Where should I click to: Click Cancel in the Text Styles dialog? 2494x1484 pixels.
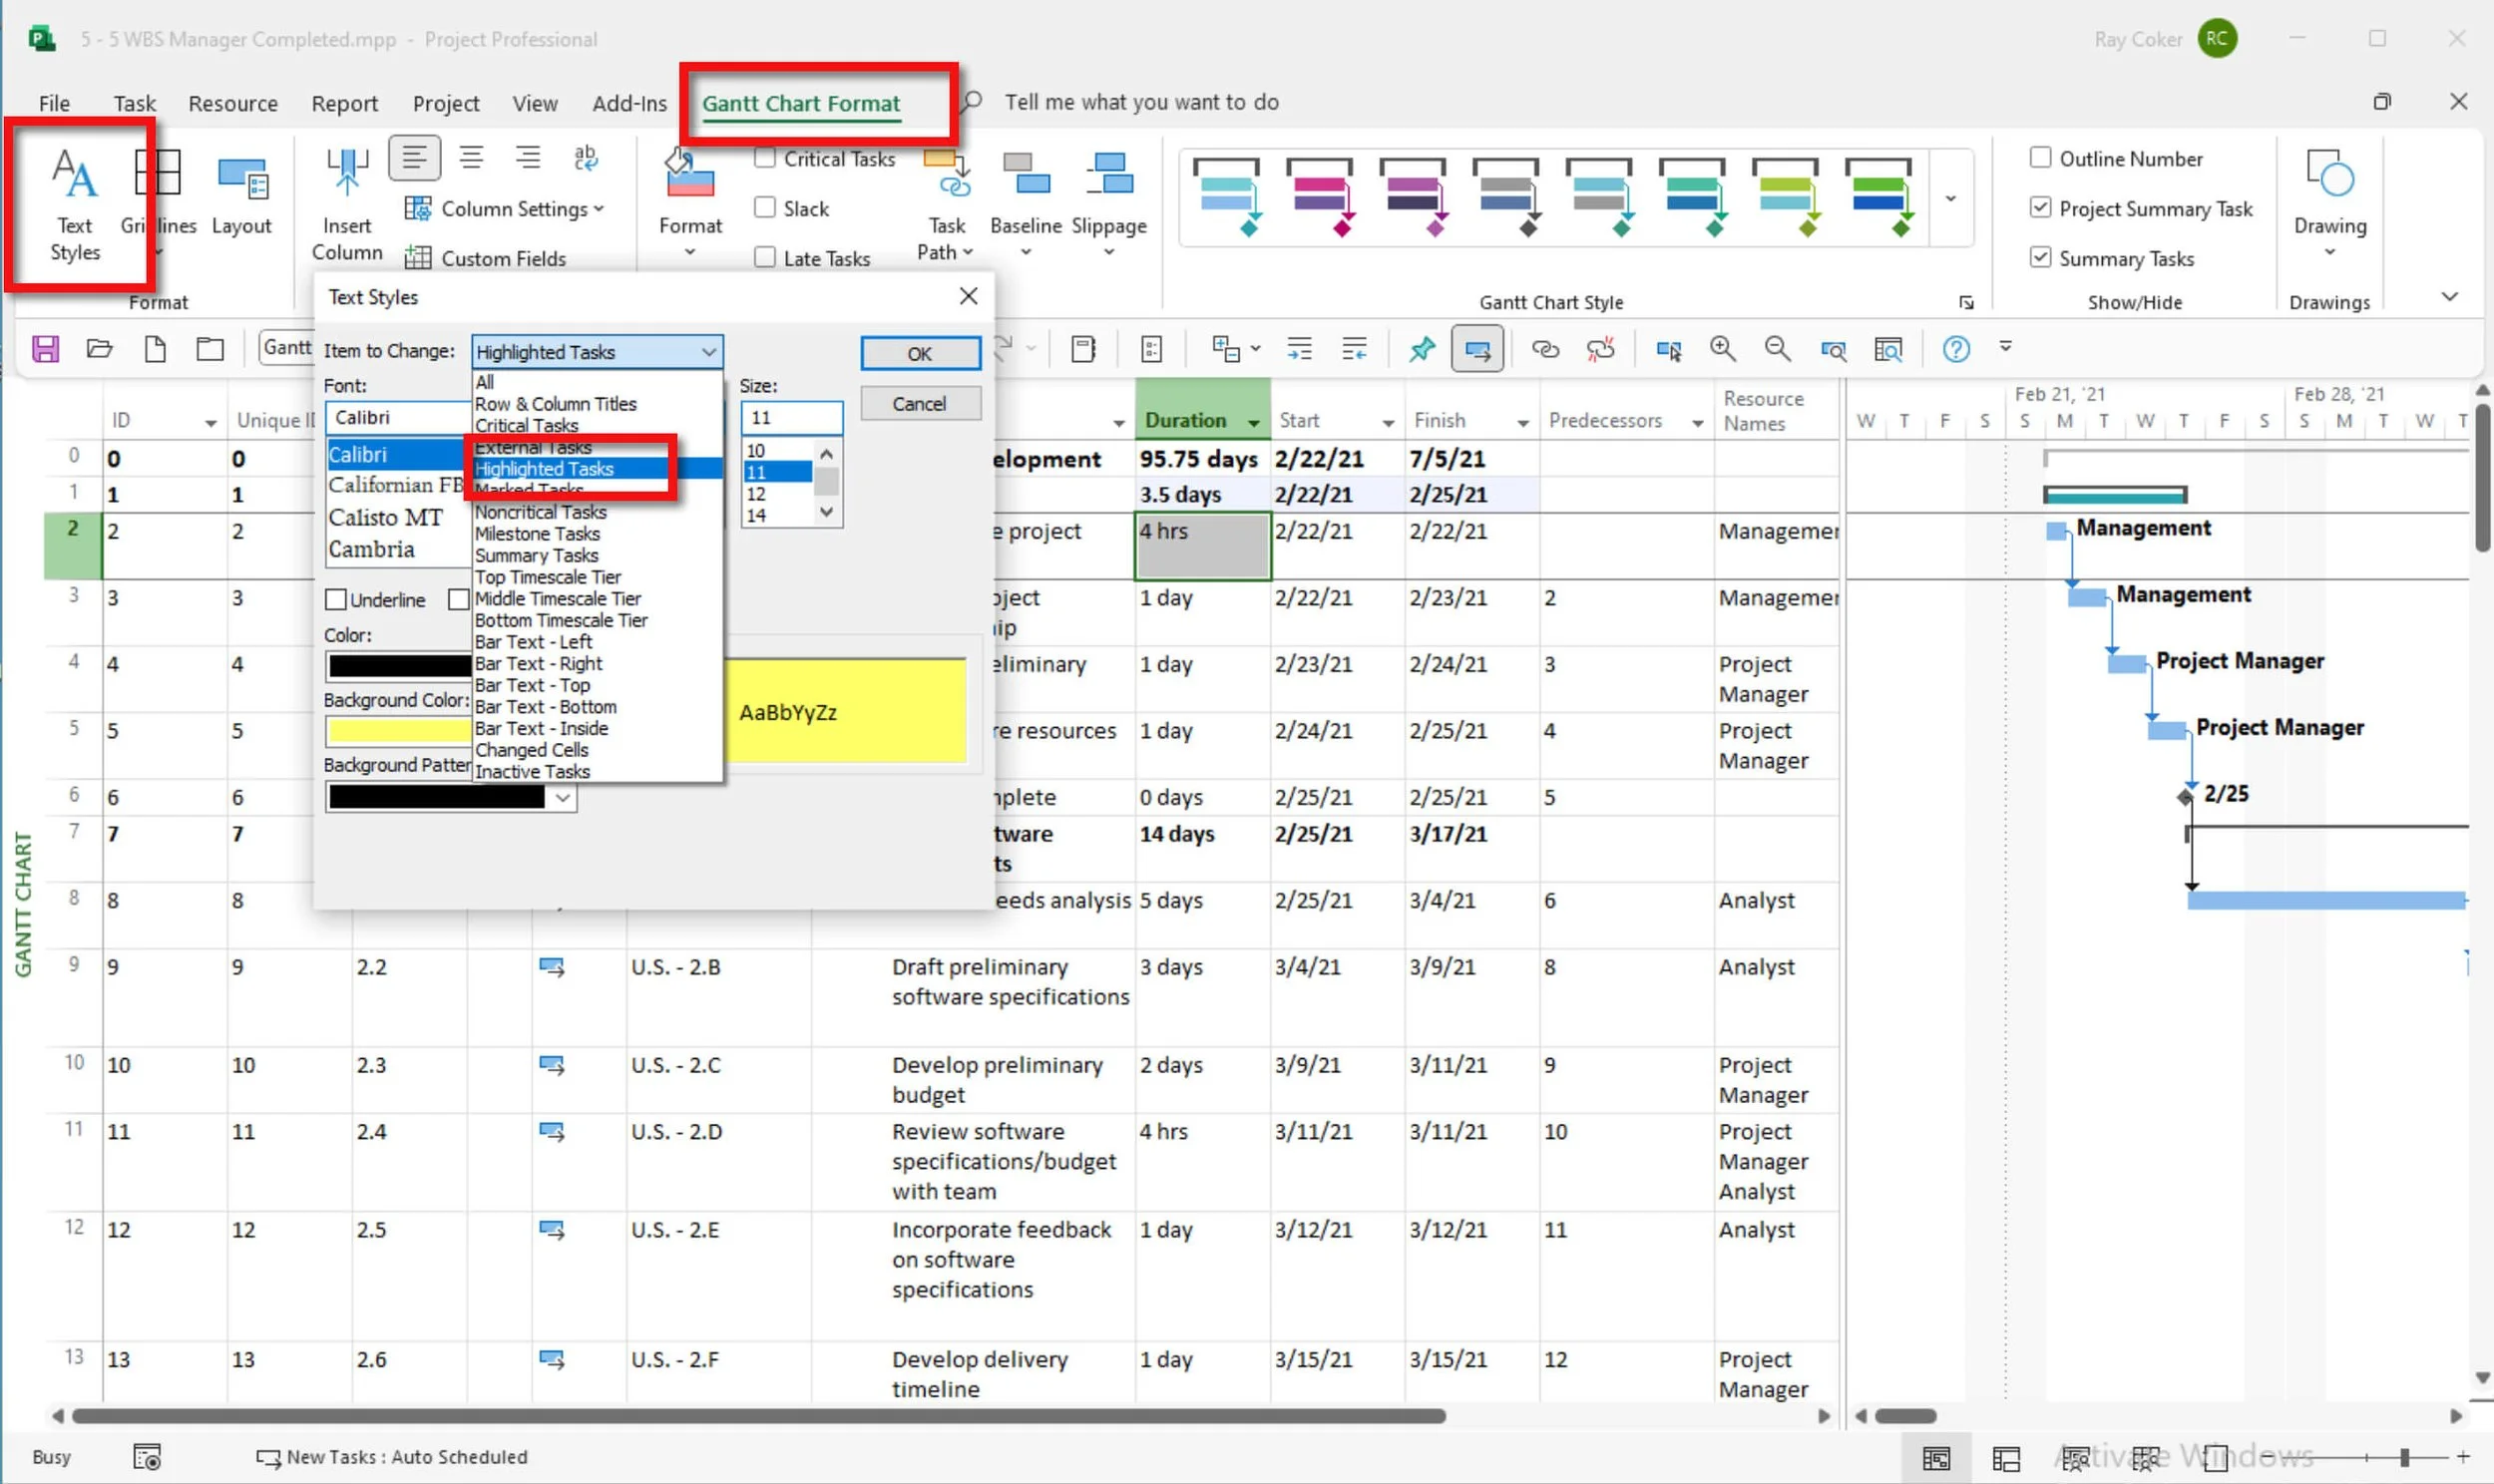(x=920, y=403)
